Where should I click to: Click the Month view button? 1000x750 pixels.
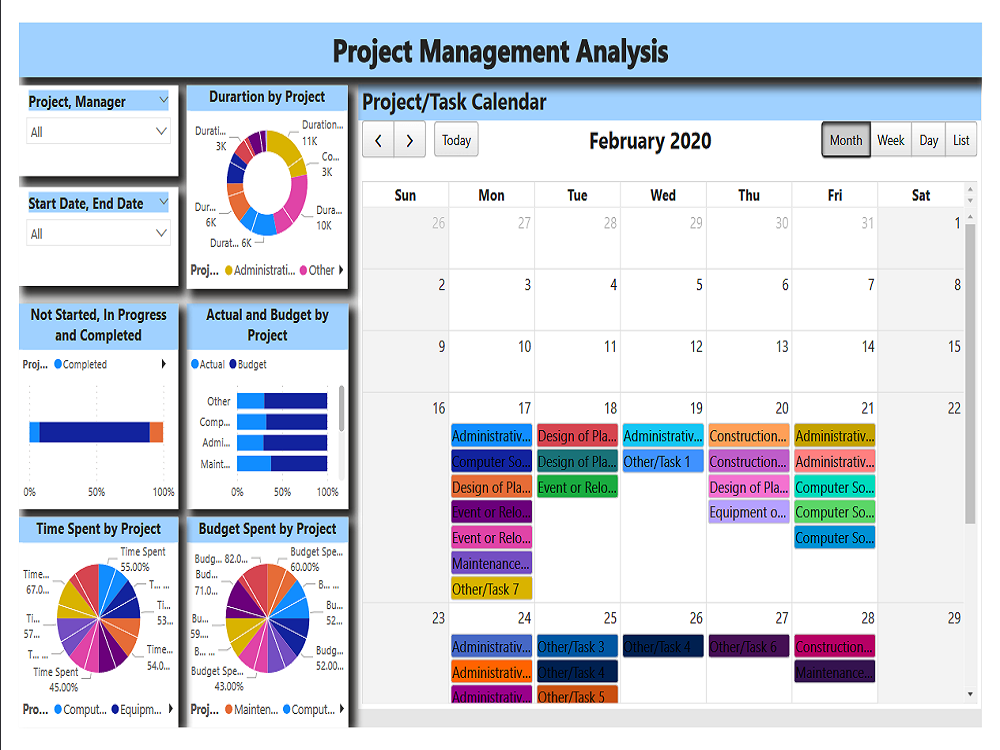[x=846, y=140]
